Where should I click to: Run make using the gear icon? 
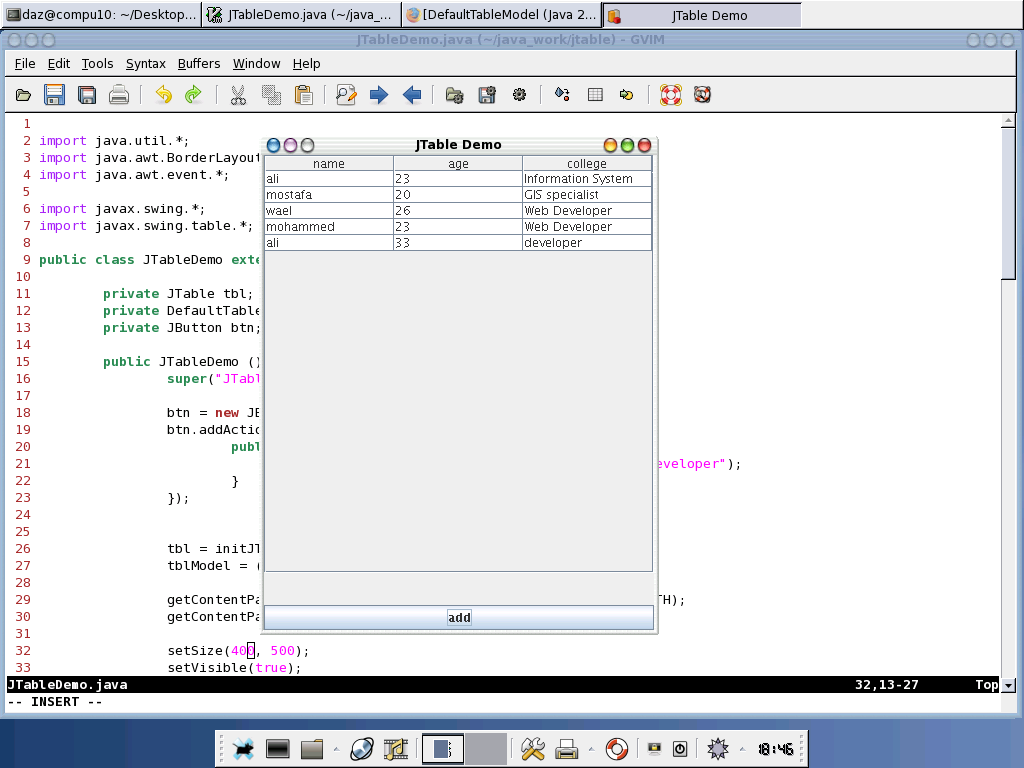[x=519, y=95]
